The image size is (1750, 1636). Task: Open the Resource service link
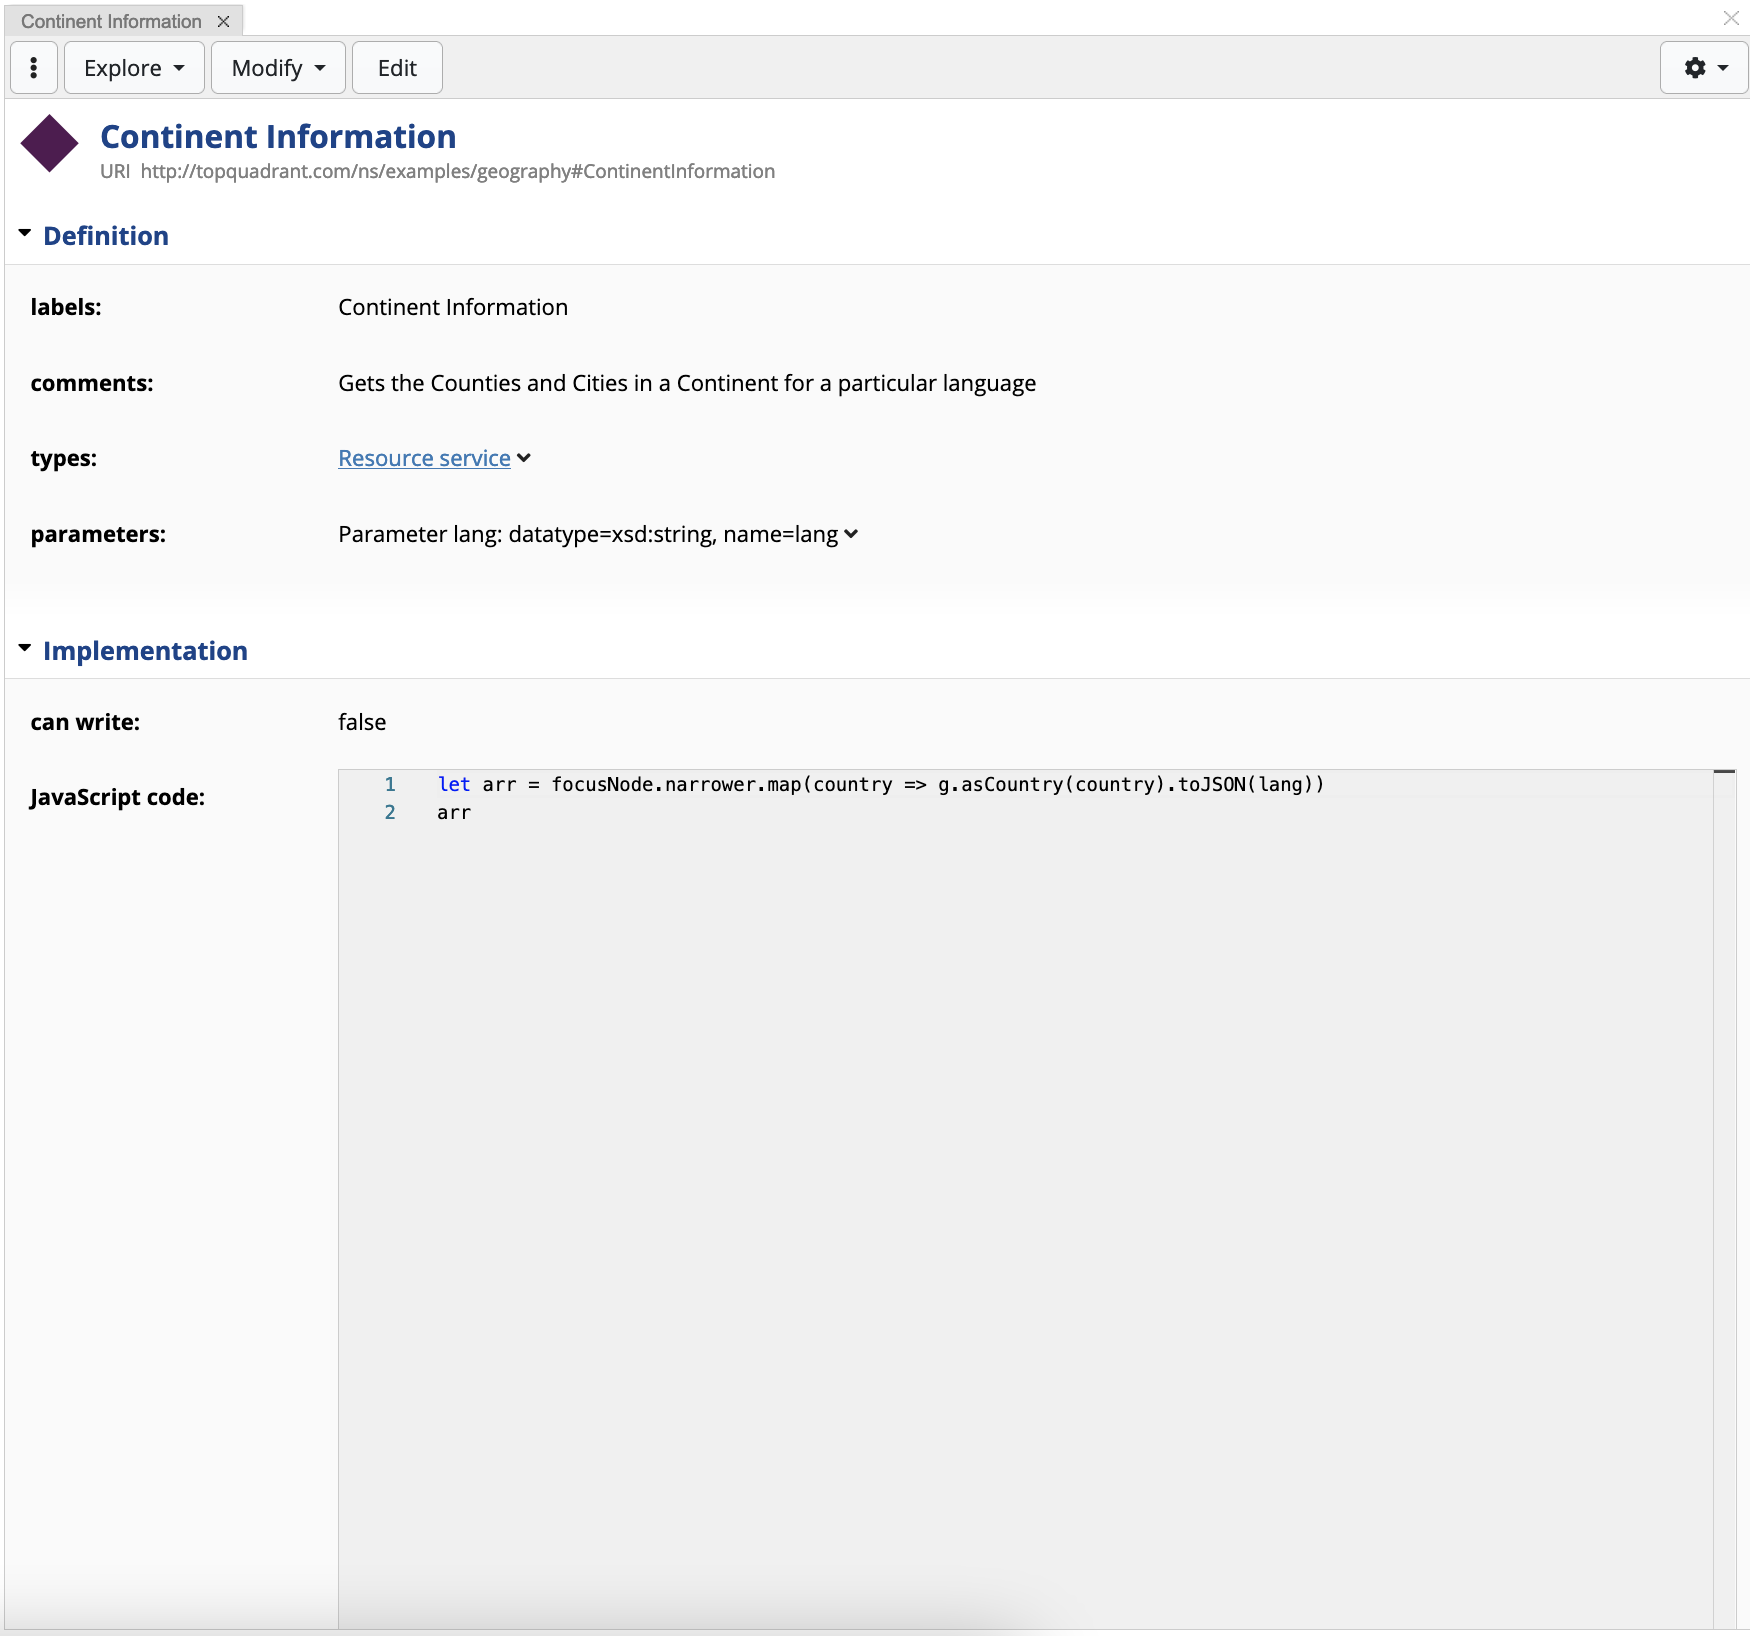point(424,458)
